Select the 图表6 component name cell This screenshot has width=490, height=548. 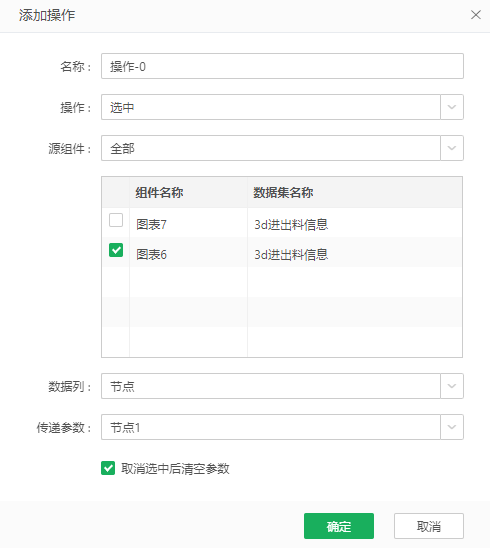point(188,254)
